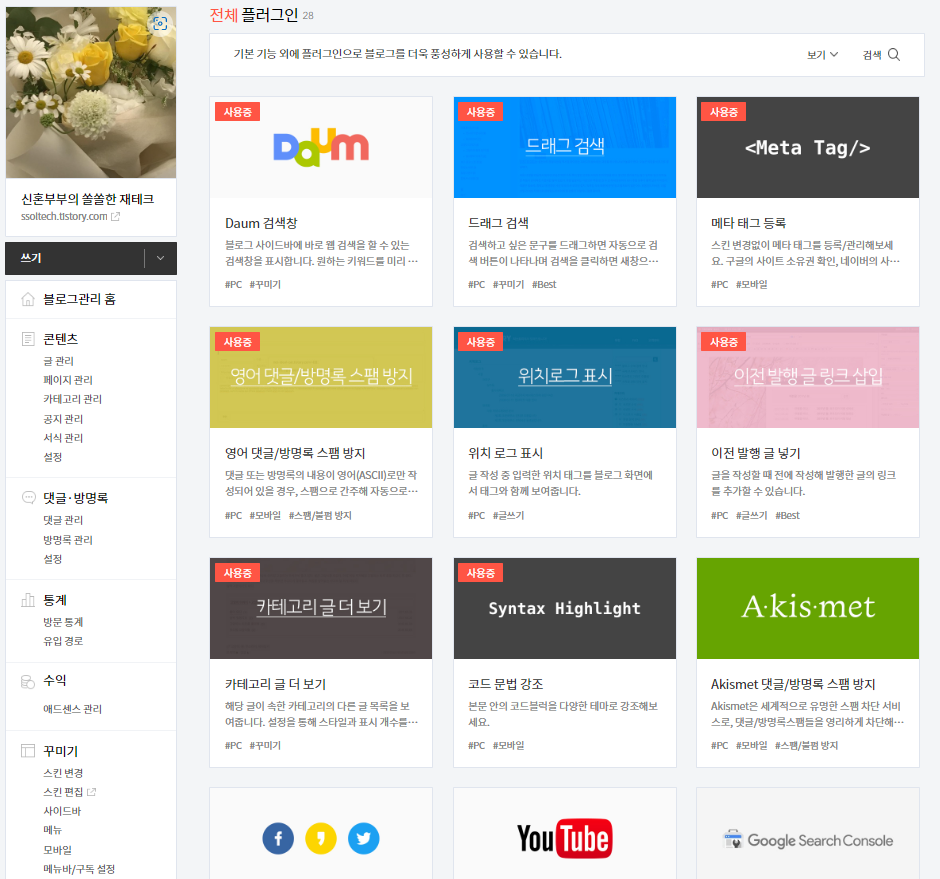Click the 꾸미기 layout icon
The width and height of the screenshot is (940, 879).
pyautogui.click(x=28, y=751)
